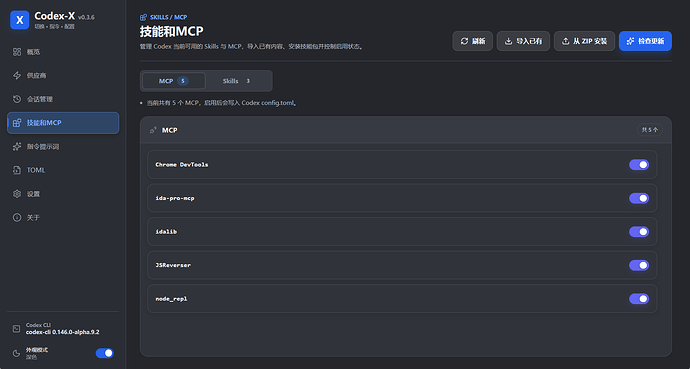
Task: Click the idalib label
Action: (x=166, y=232)
